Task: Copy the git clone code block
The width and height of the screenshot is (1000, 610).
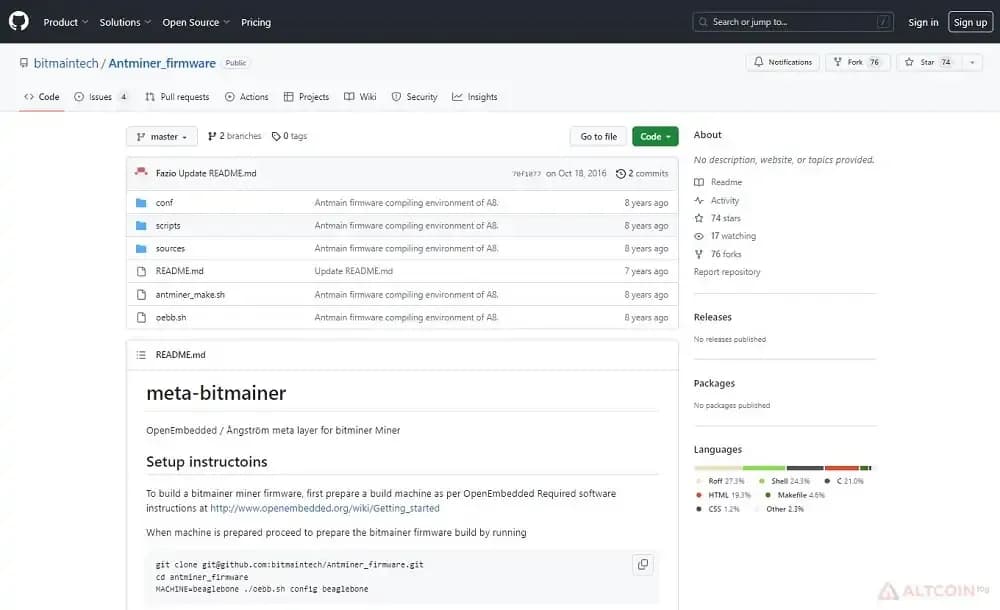Action: [x=643, y=565]
